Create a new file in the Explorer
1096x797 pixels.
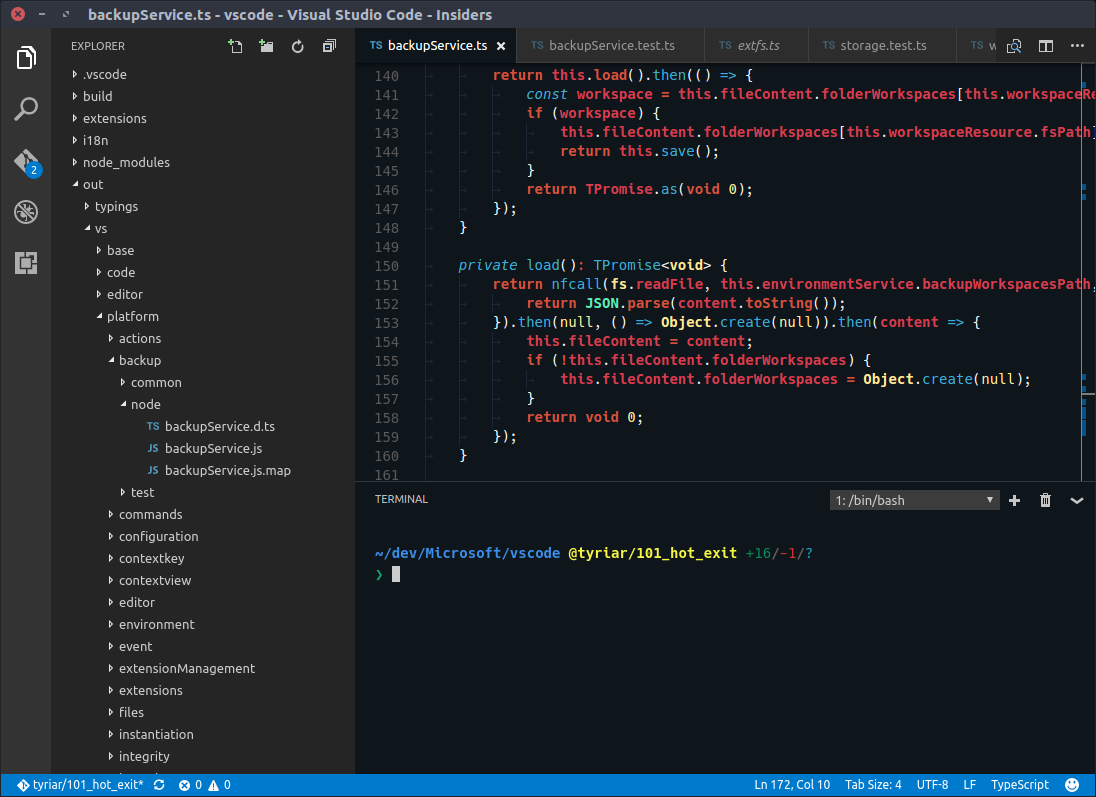coord(233,46)
